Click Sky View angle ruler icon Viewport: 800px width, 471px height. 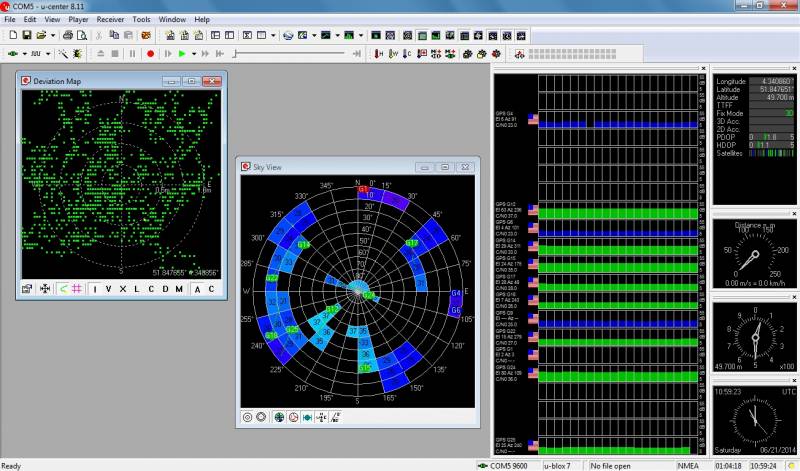click(x=335, y=417)
